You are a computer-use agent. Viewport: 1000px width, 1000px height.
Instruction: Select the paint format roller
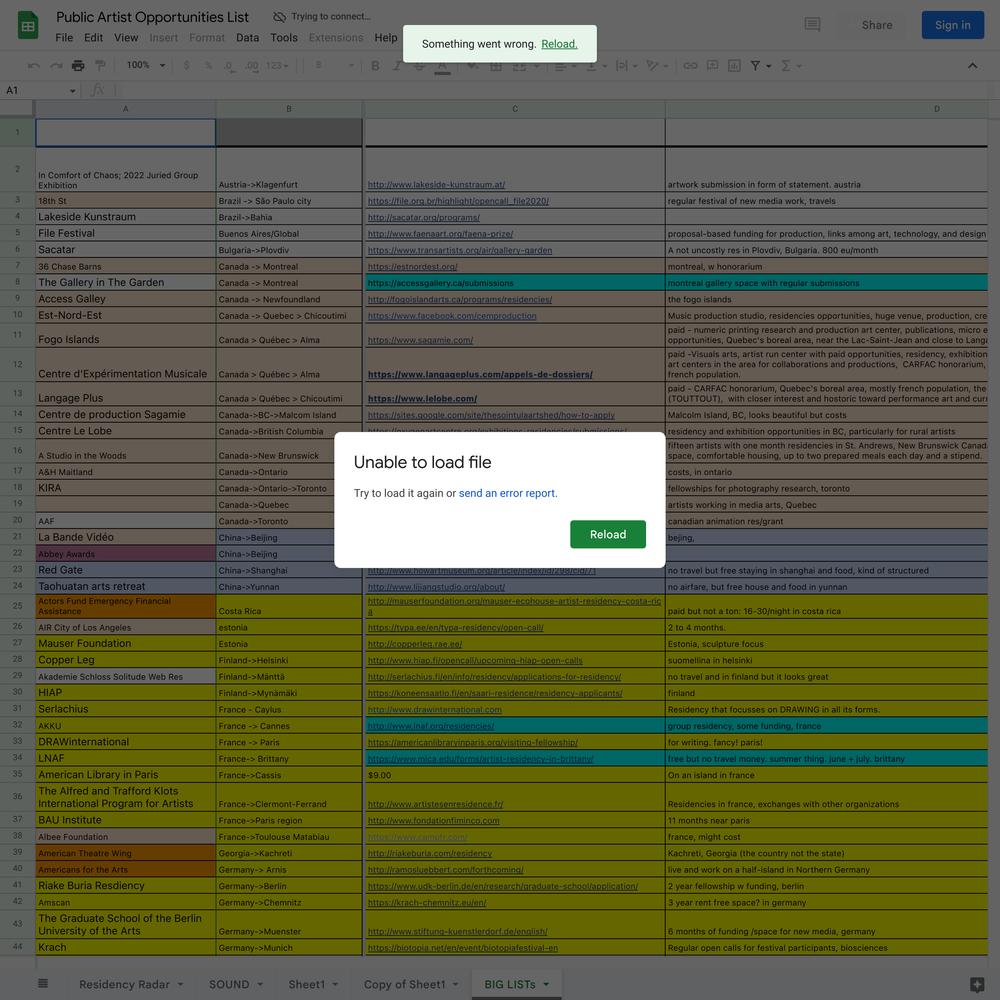click(x=100, y=65)
